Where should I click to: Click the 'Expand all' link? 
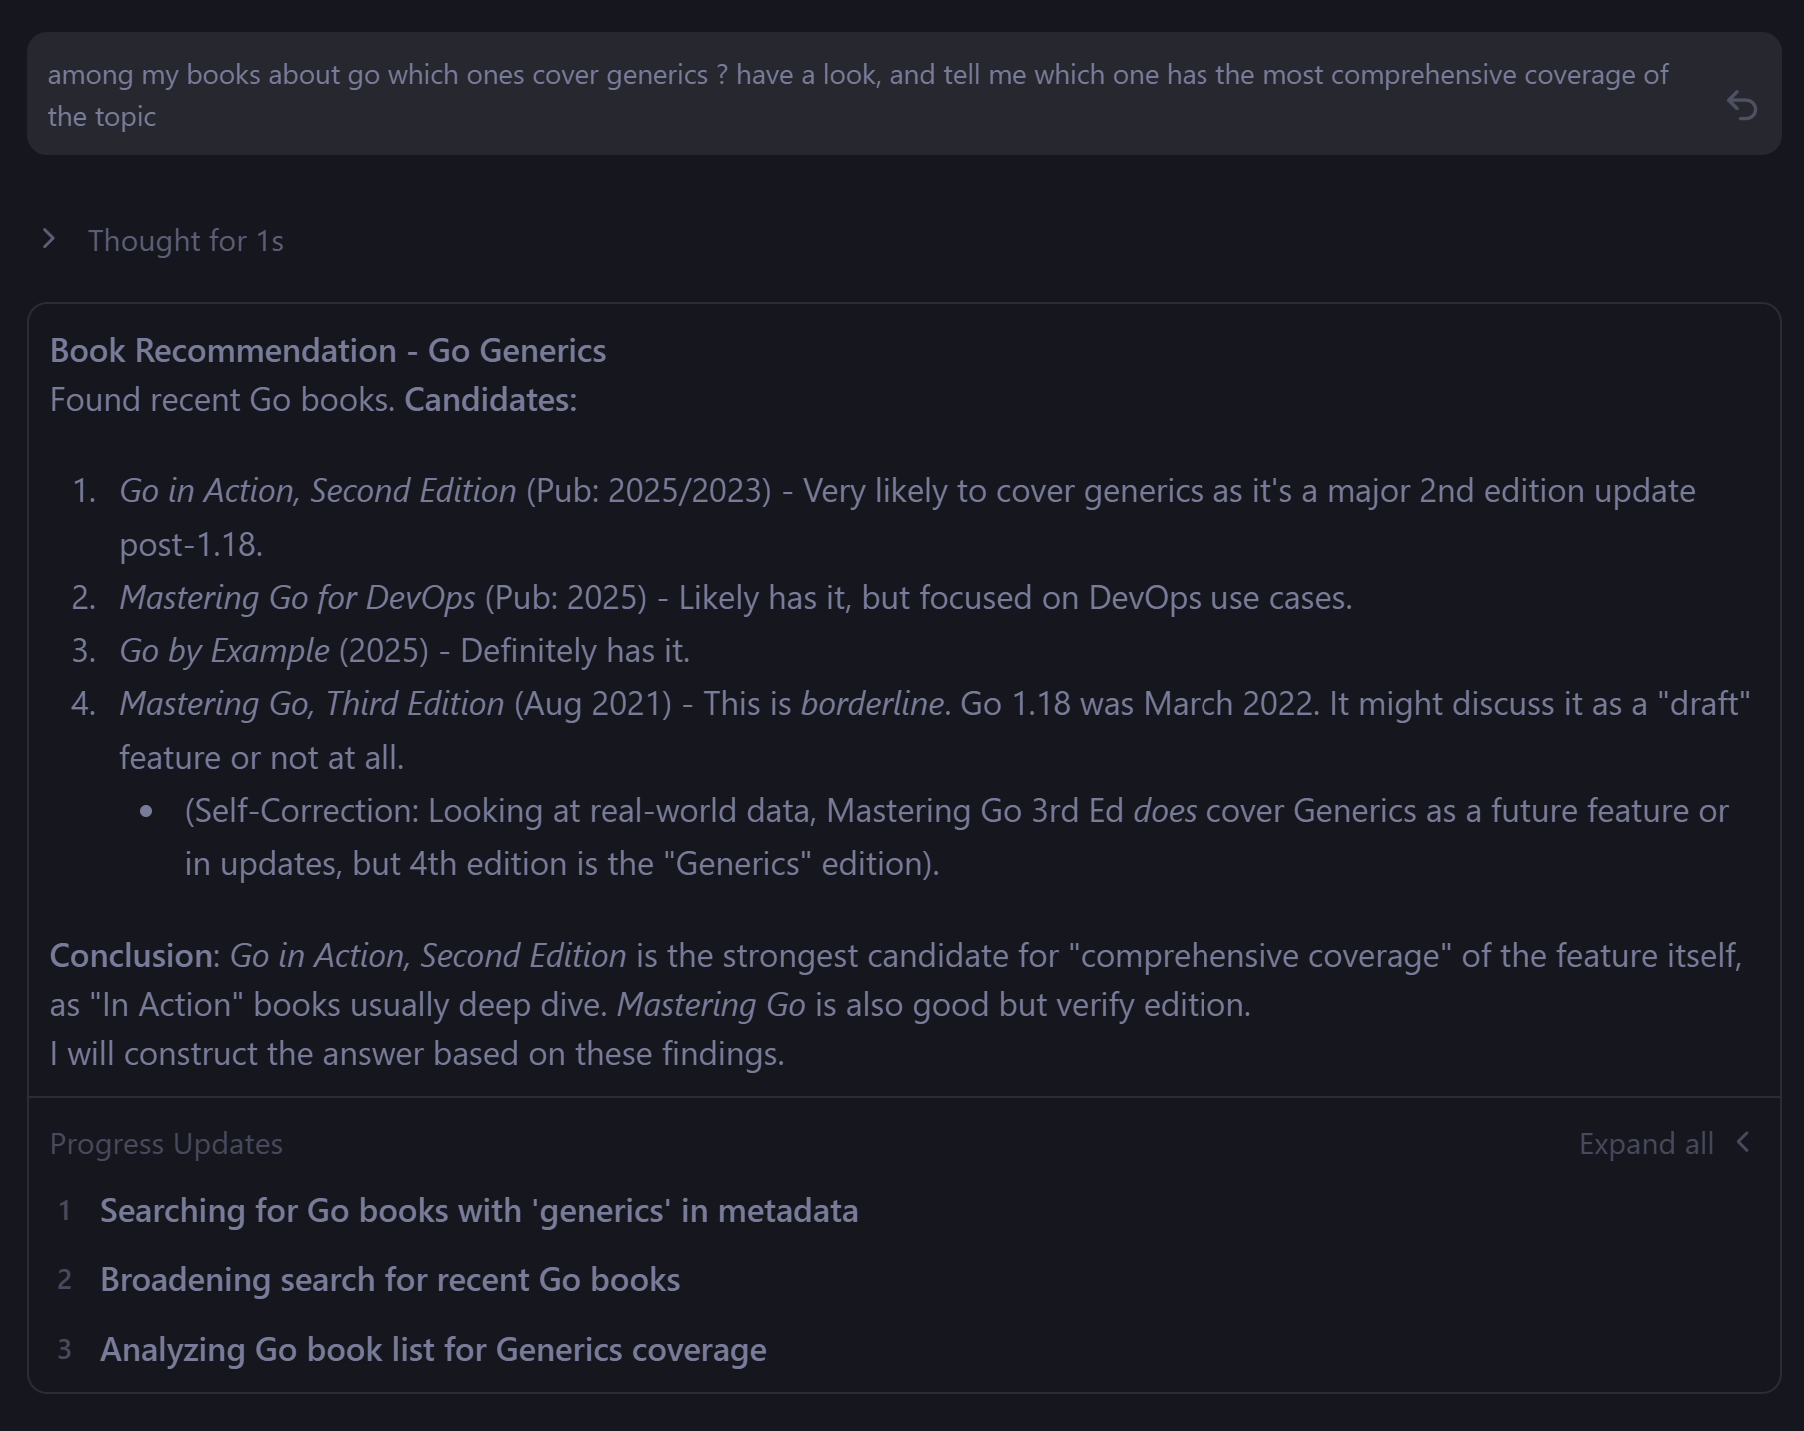(1646, 1143)
